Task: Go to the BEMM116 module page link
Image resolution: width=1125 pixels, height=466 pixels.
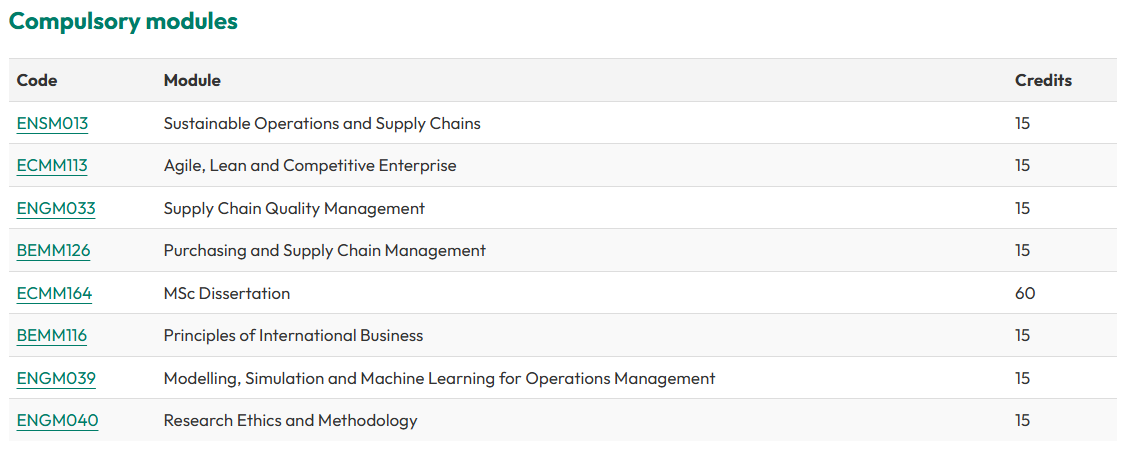Action: (x=52, y=336)
